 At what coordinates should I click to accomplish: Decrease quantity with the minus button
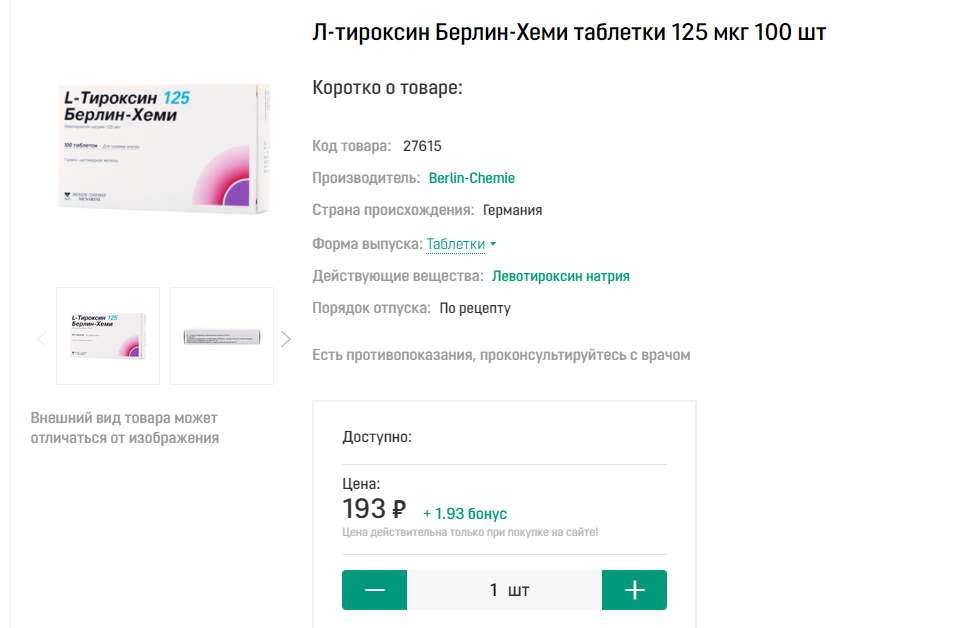pyautogui.click(x=375, y=590)
